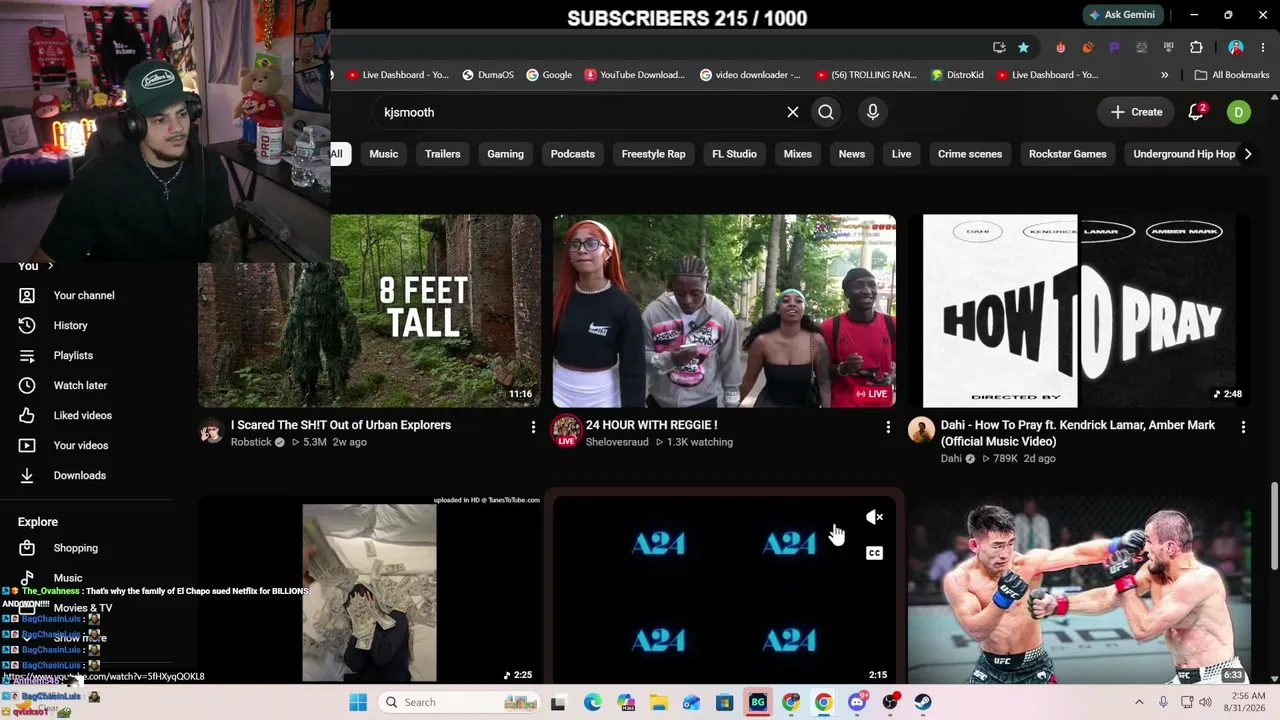This screenshot has width=1280, height=720.
Task: Click the Ask Gemini button
Action: pos(1122,15)
